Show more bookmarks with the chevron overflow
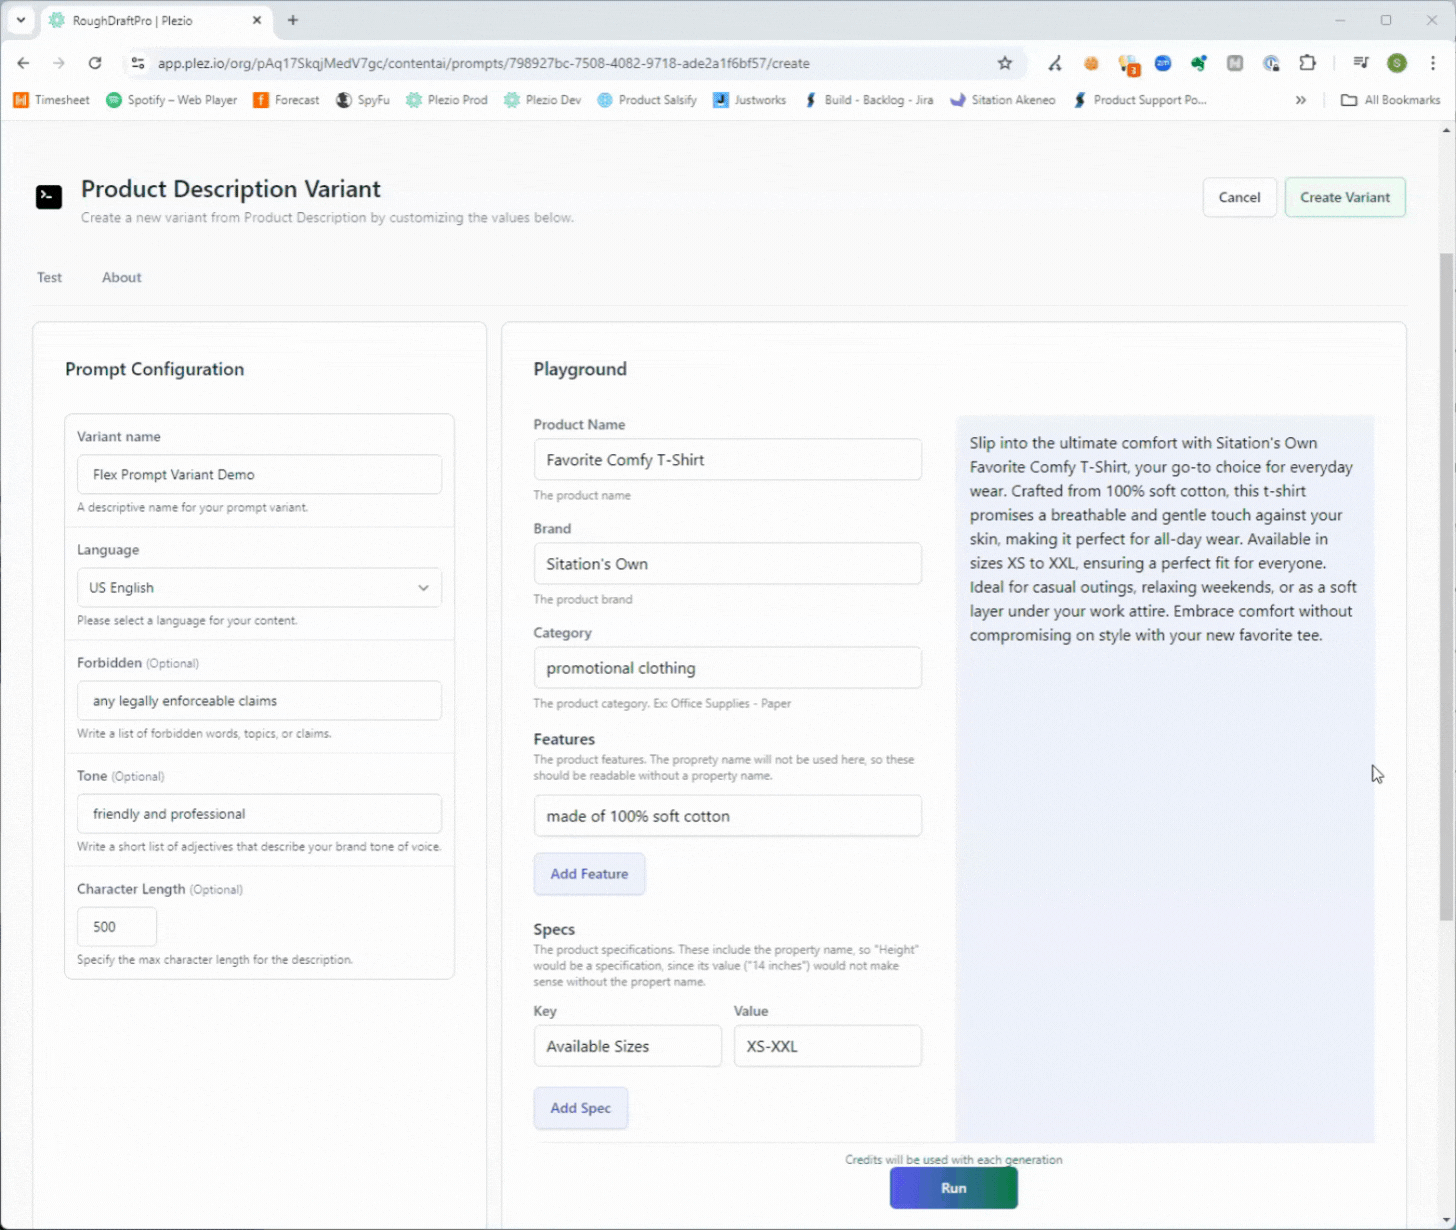This screenshot has height=1230, width=1456. tap(1300, 100)
